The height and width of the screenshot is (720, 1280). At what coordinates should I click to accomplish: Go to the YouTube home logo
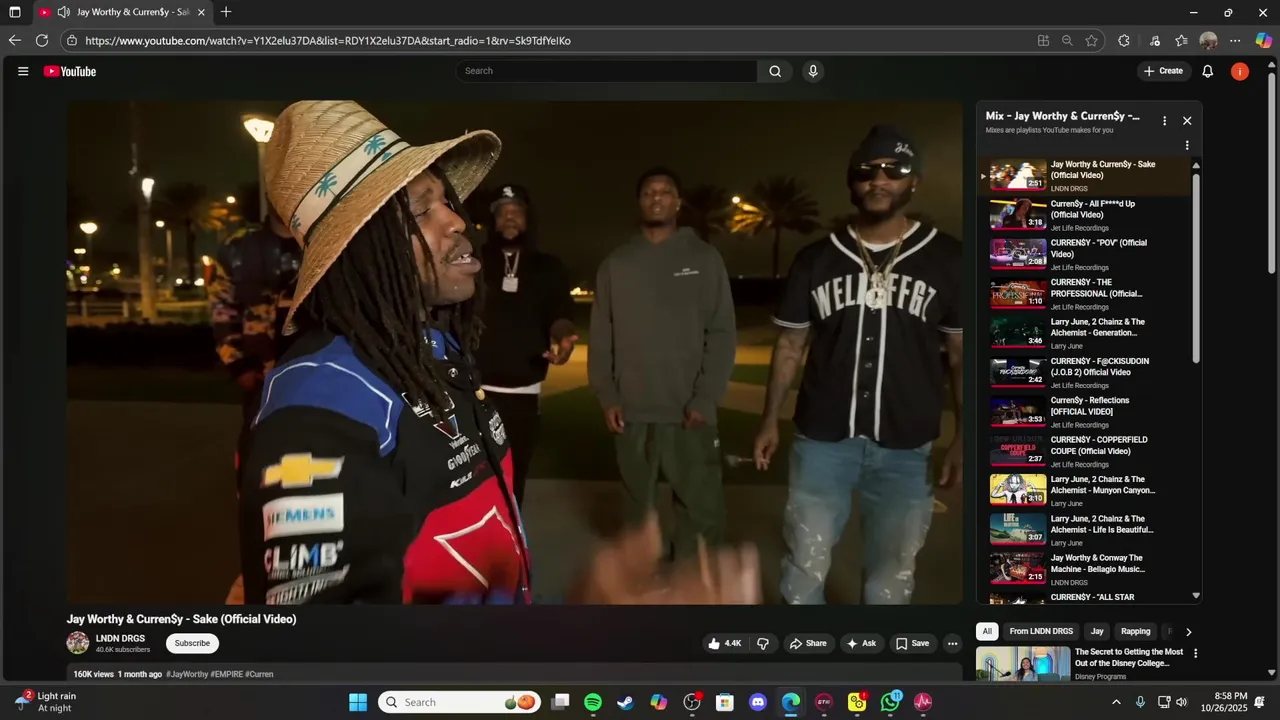70,71
